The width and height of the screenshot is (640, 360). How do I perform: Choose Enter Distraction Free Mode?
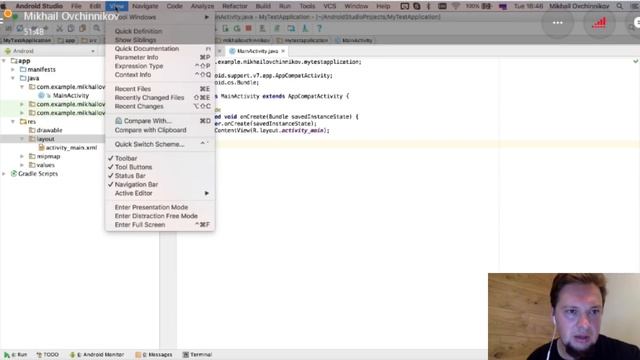pyautogui.click(x=160, y=216)
